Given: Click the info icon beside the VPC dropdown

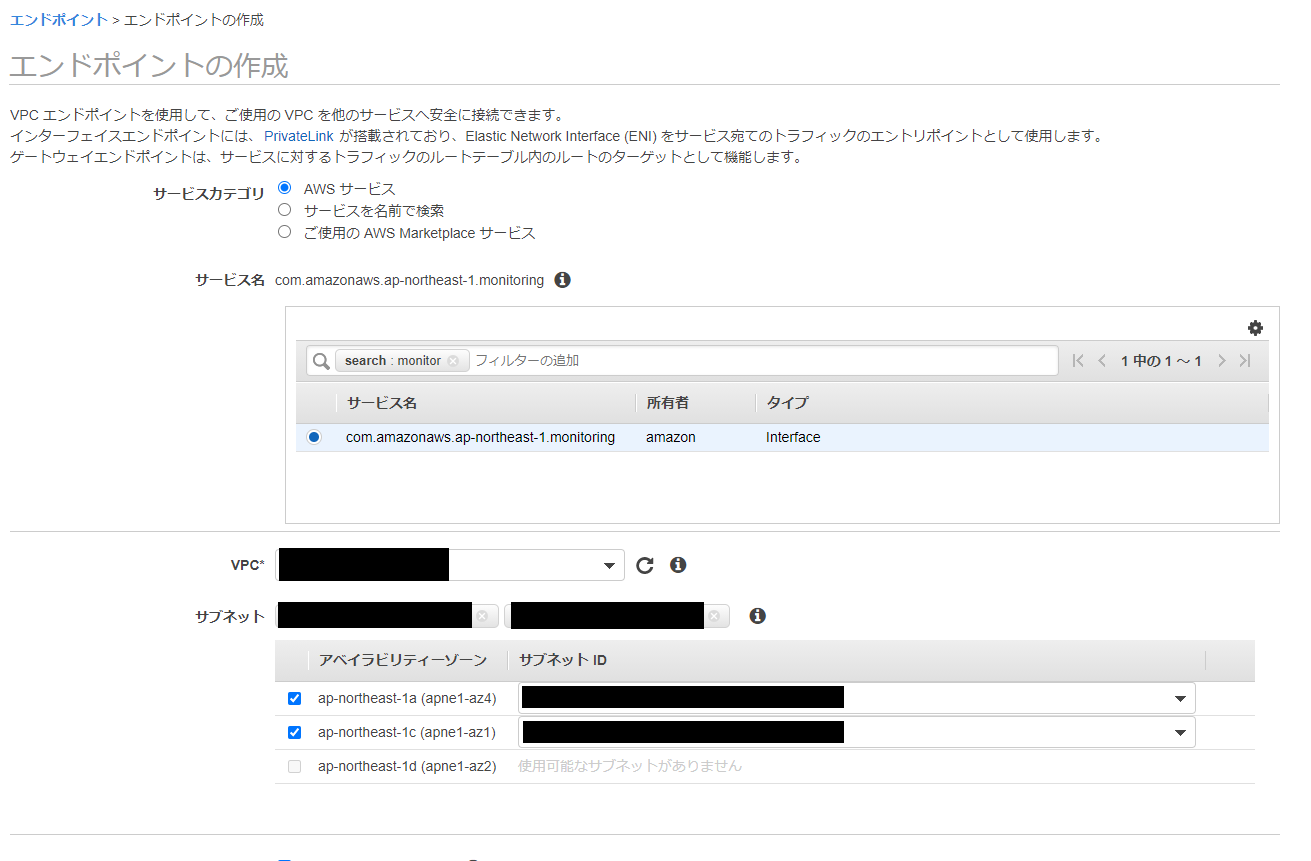Looking at the screenshot, I should [678, 564].
